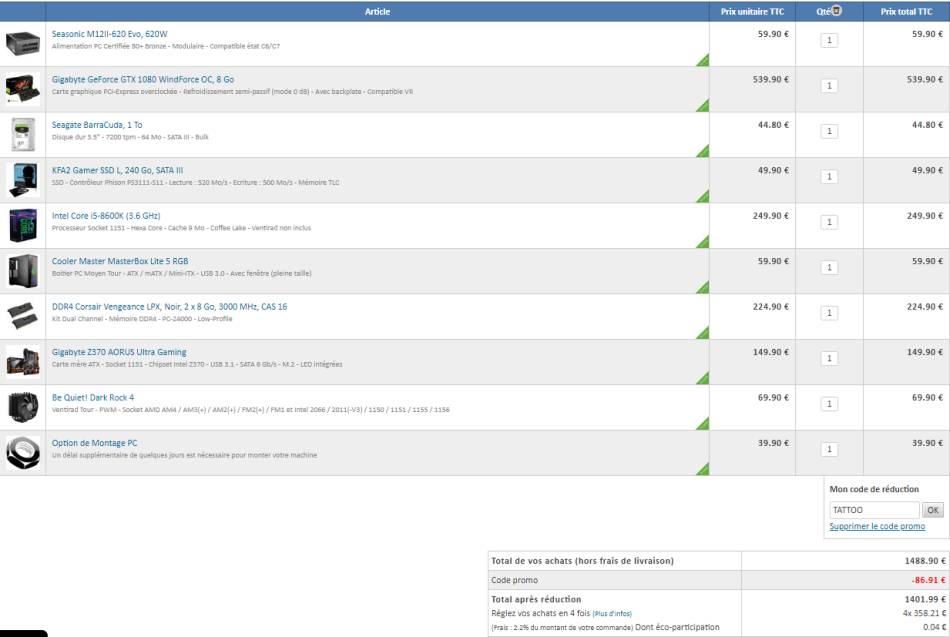Screen dimensions: 950x637
Task: Open the Gigabyte Z370 AORUS Ultra Gaming link
Action: pos(119,352)
